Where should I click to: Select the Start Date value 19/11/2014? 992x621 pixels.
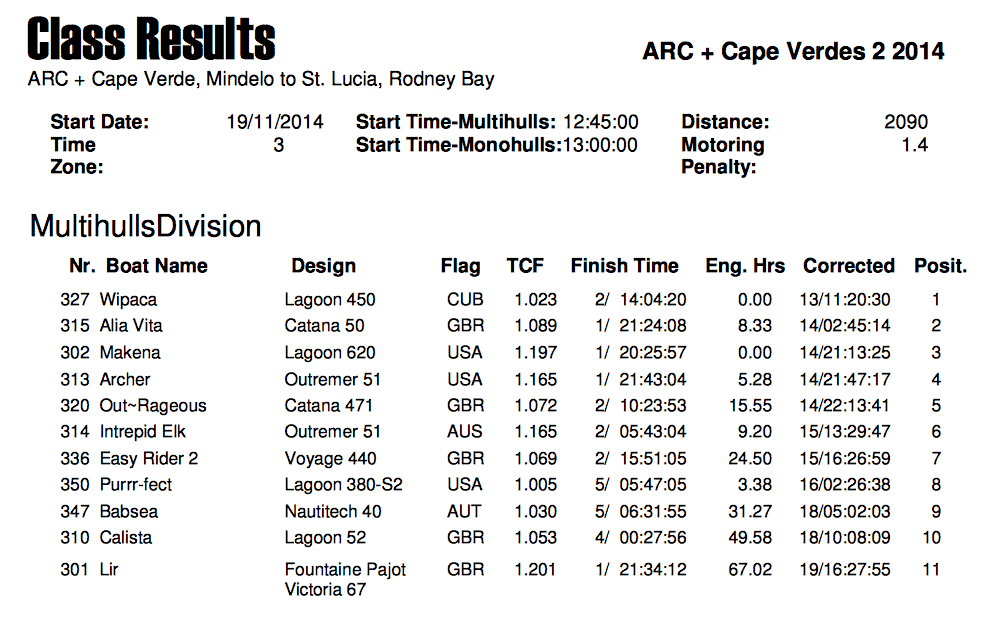(x=275, y=121)
